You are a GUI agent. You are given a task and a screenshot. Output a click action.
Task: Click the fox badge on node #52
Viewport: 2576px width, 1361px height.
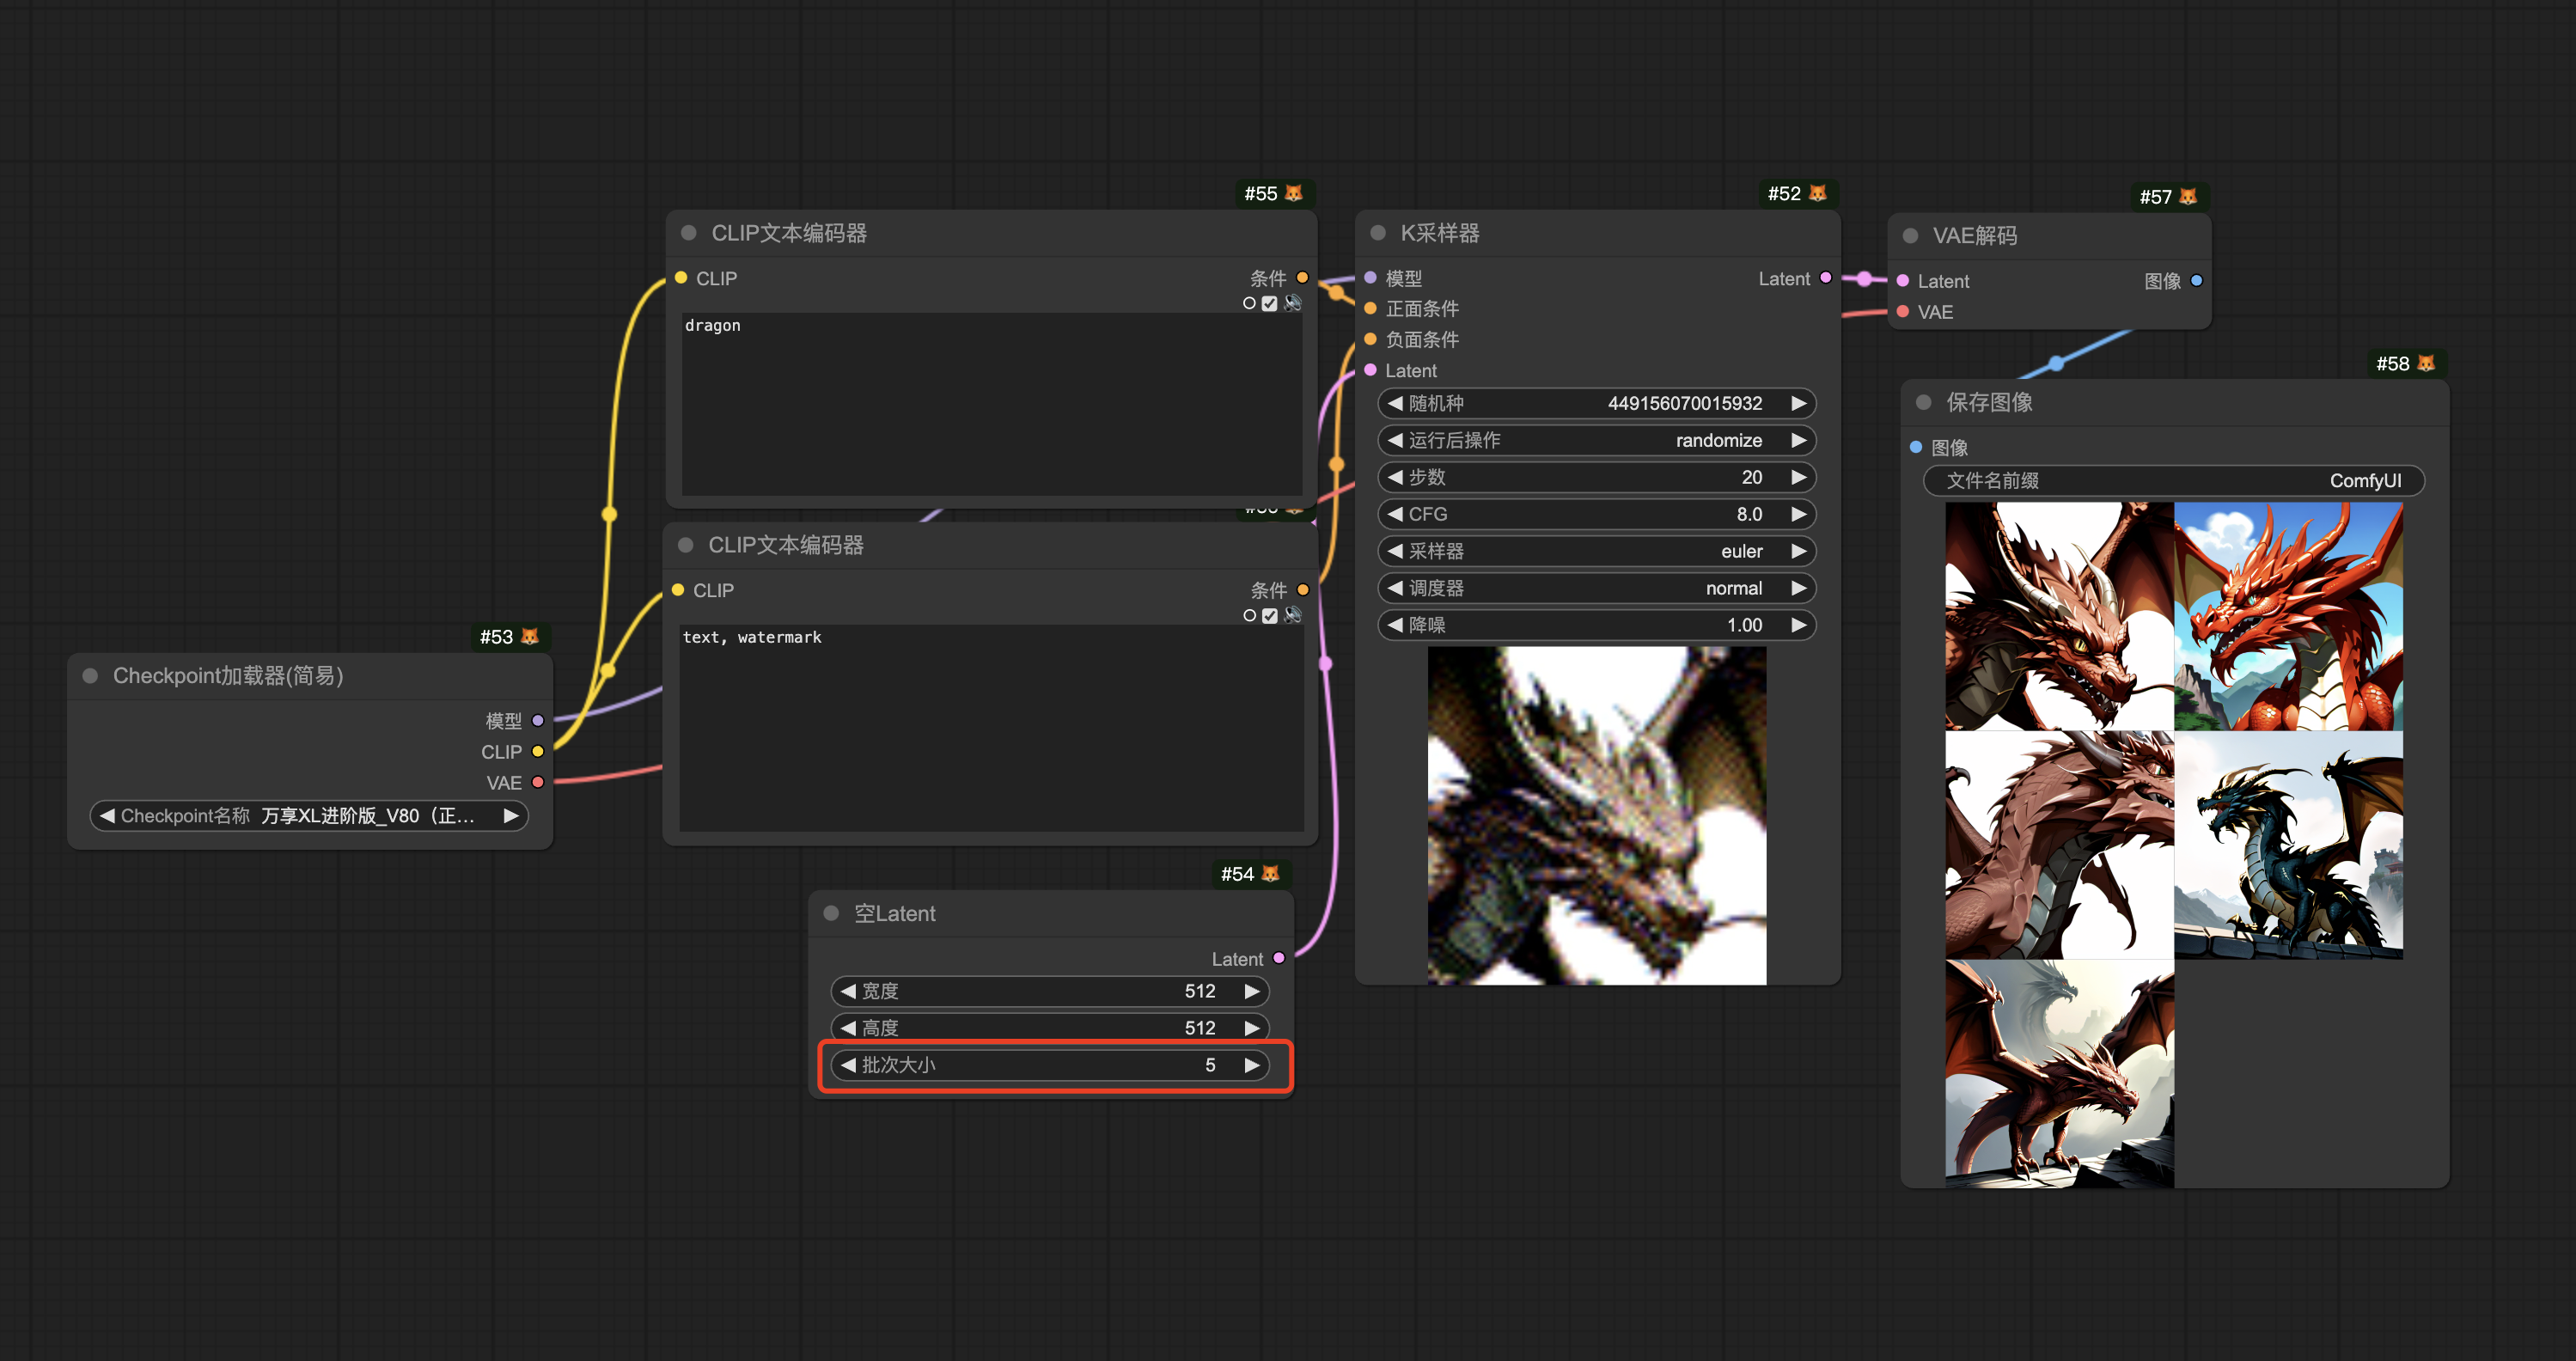(1818, 193)
